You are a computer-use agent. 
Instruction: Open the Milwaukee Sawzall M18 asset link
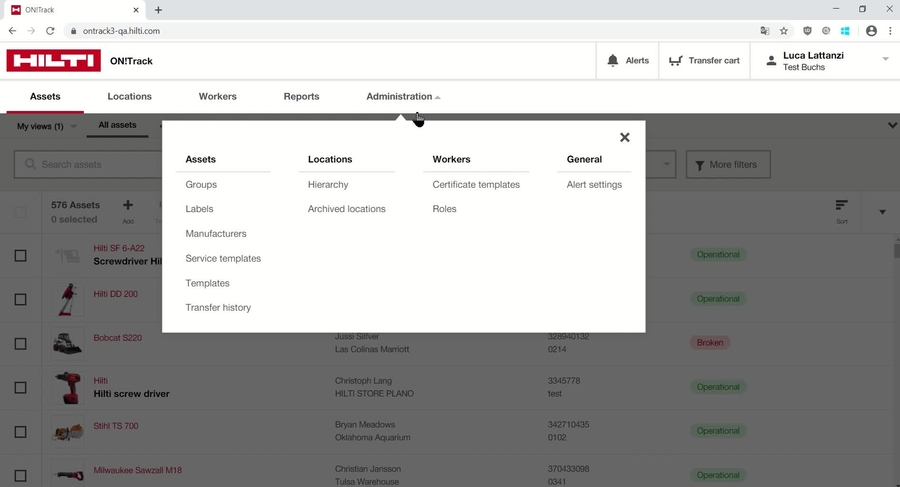pyautogui.click(x=138, y=470)
